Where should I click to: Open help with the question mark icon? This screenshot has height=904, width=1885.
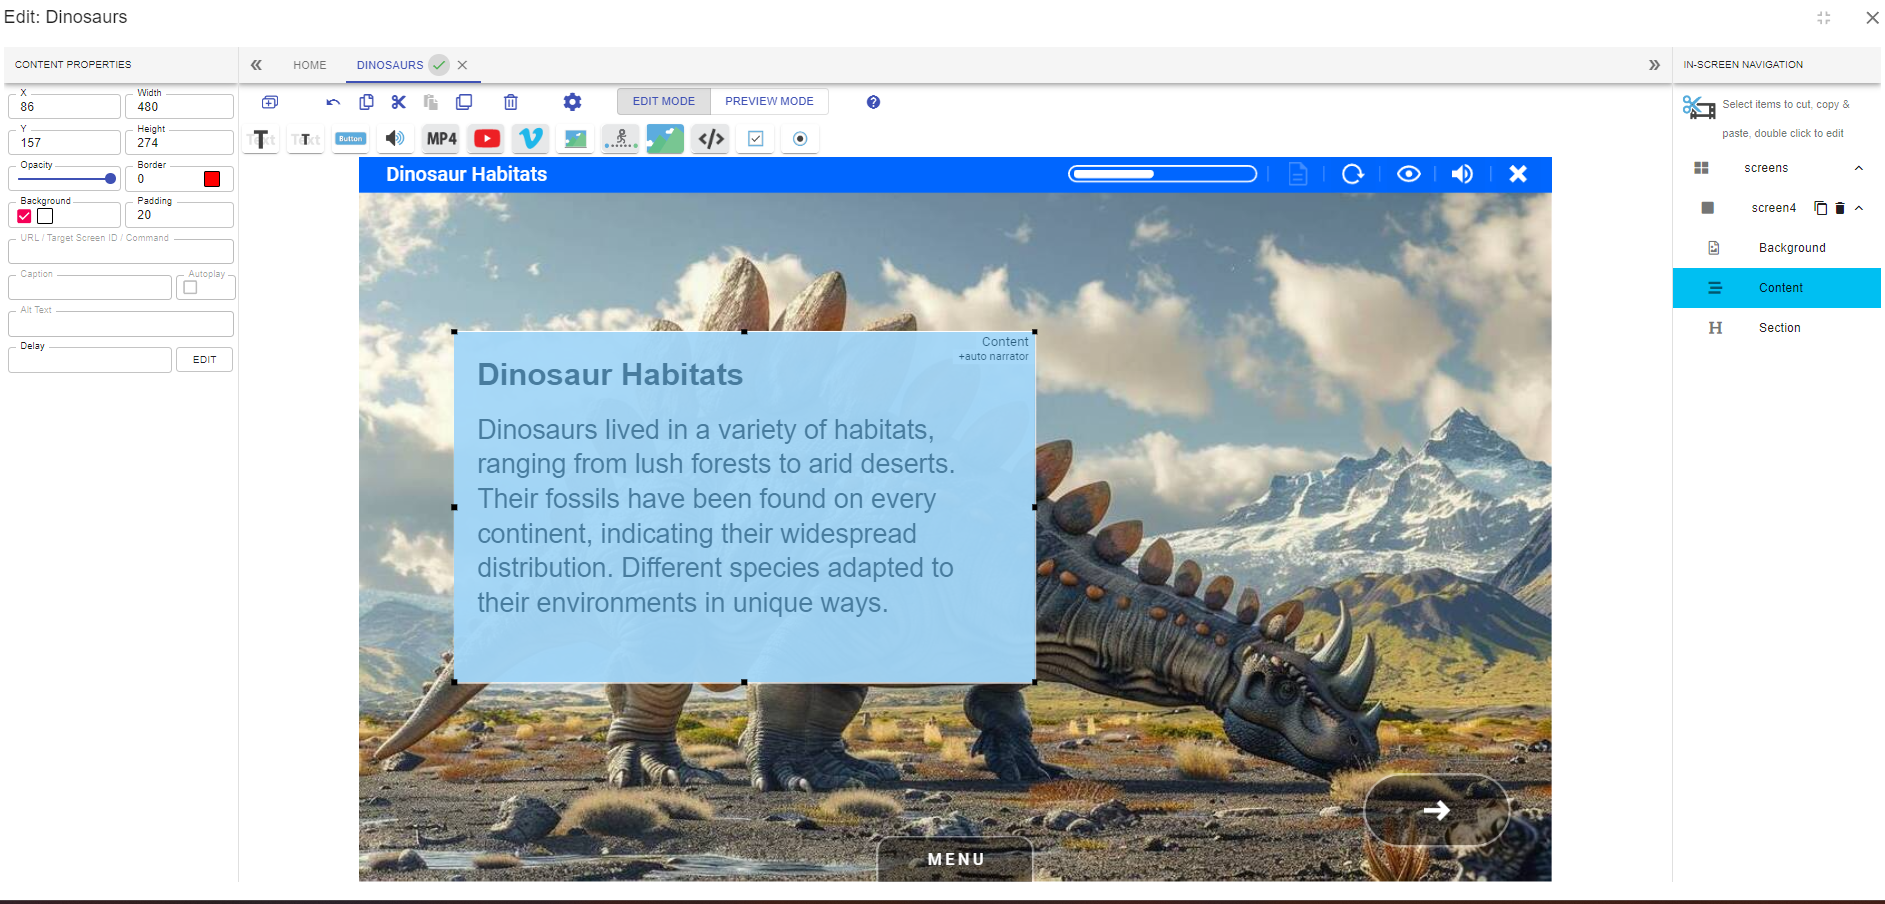point(873,102)
